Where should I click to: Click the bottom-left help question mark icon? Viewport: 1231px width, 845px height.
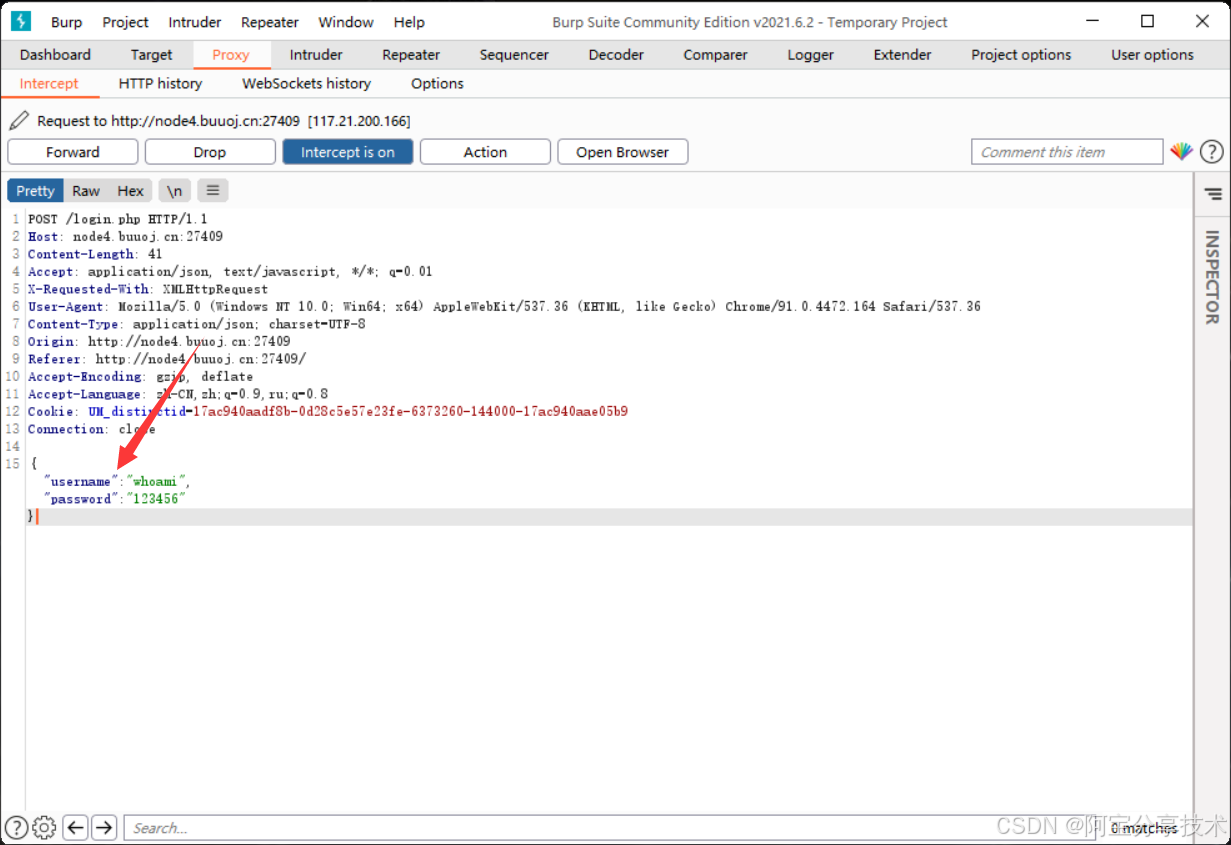(x=17, y=827)
